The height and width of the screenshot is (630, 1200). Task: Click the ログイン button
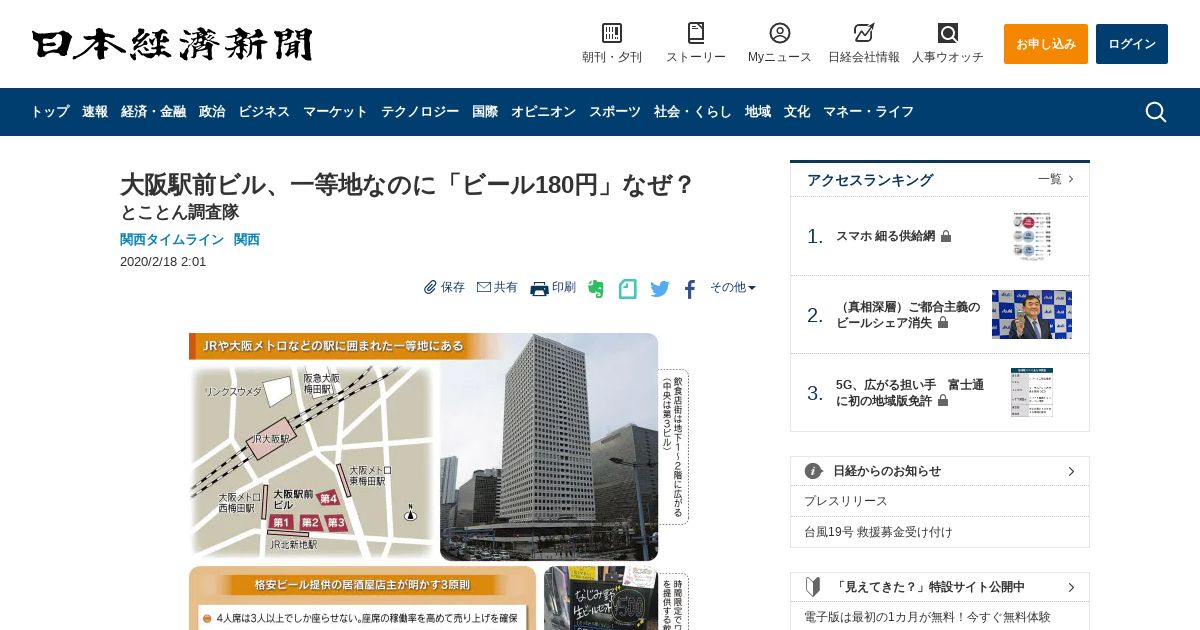(x=1132, y=44)
